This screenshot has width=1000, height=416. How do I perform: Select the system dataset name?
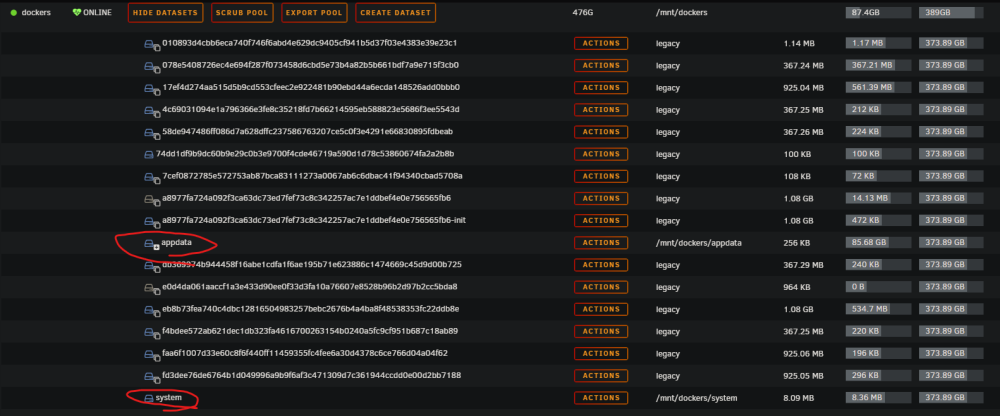click(169, 397)
